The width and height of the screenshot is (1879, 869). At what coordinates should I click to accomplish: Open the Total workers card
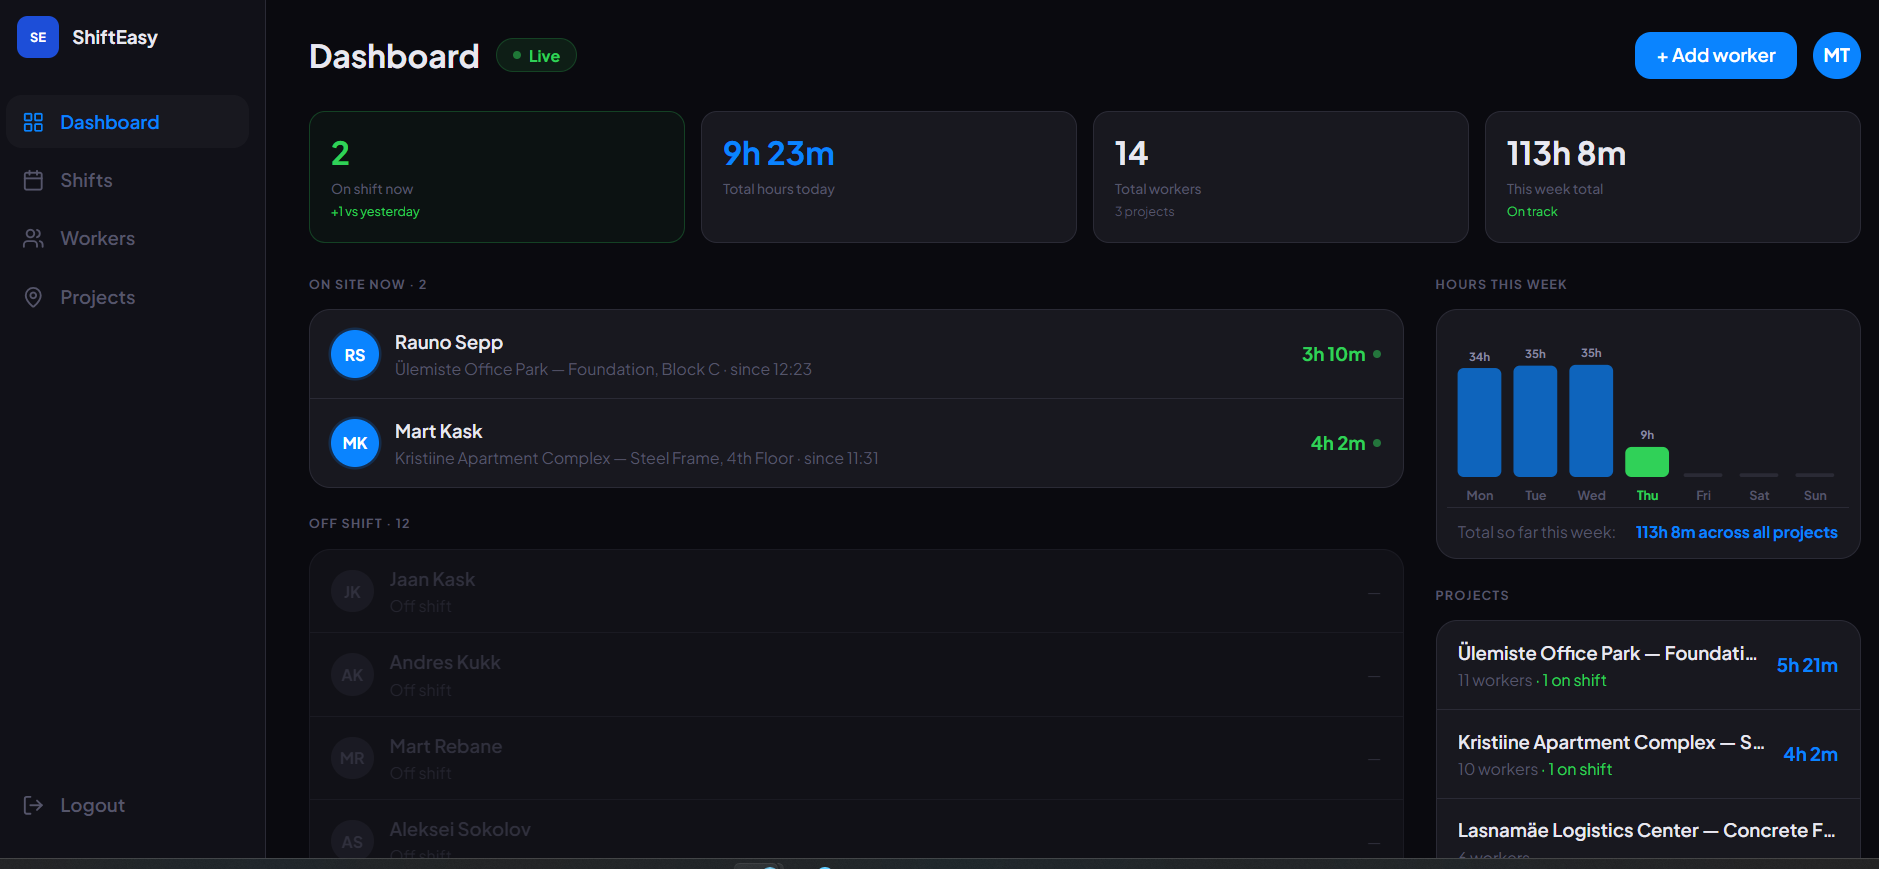1281,177
